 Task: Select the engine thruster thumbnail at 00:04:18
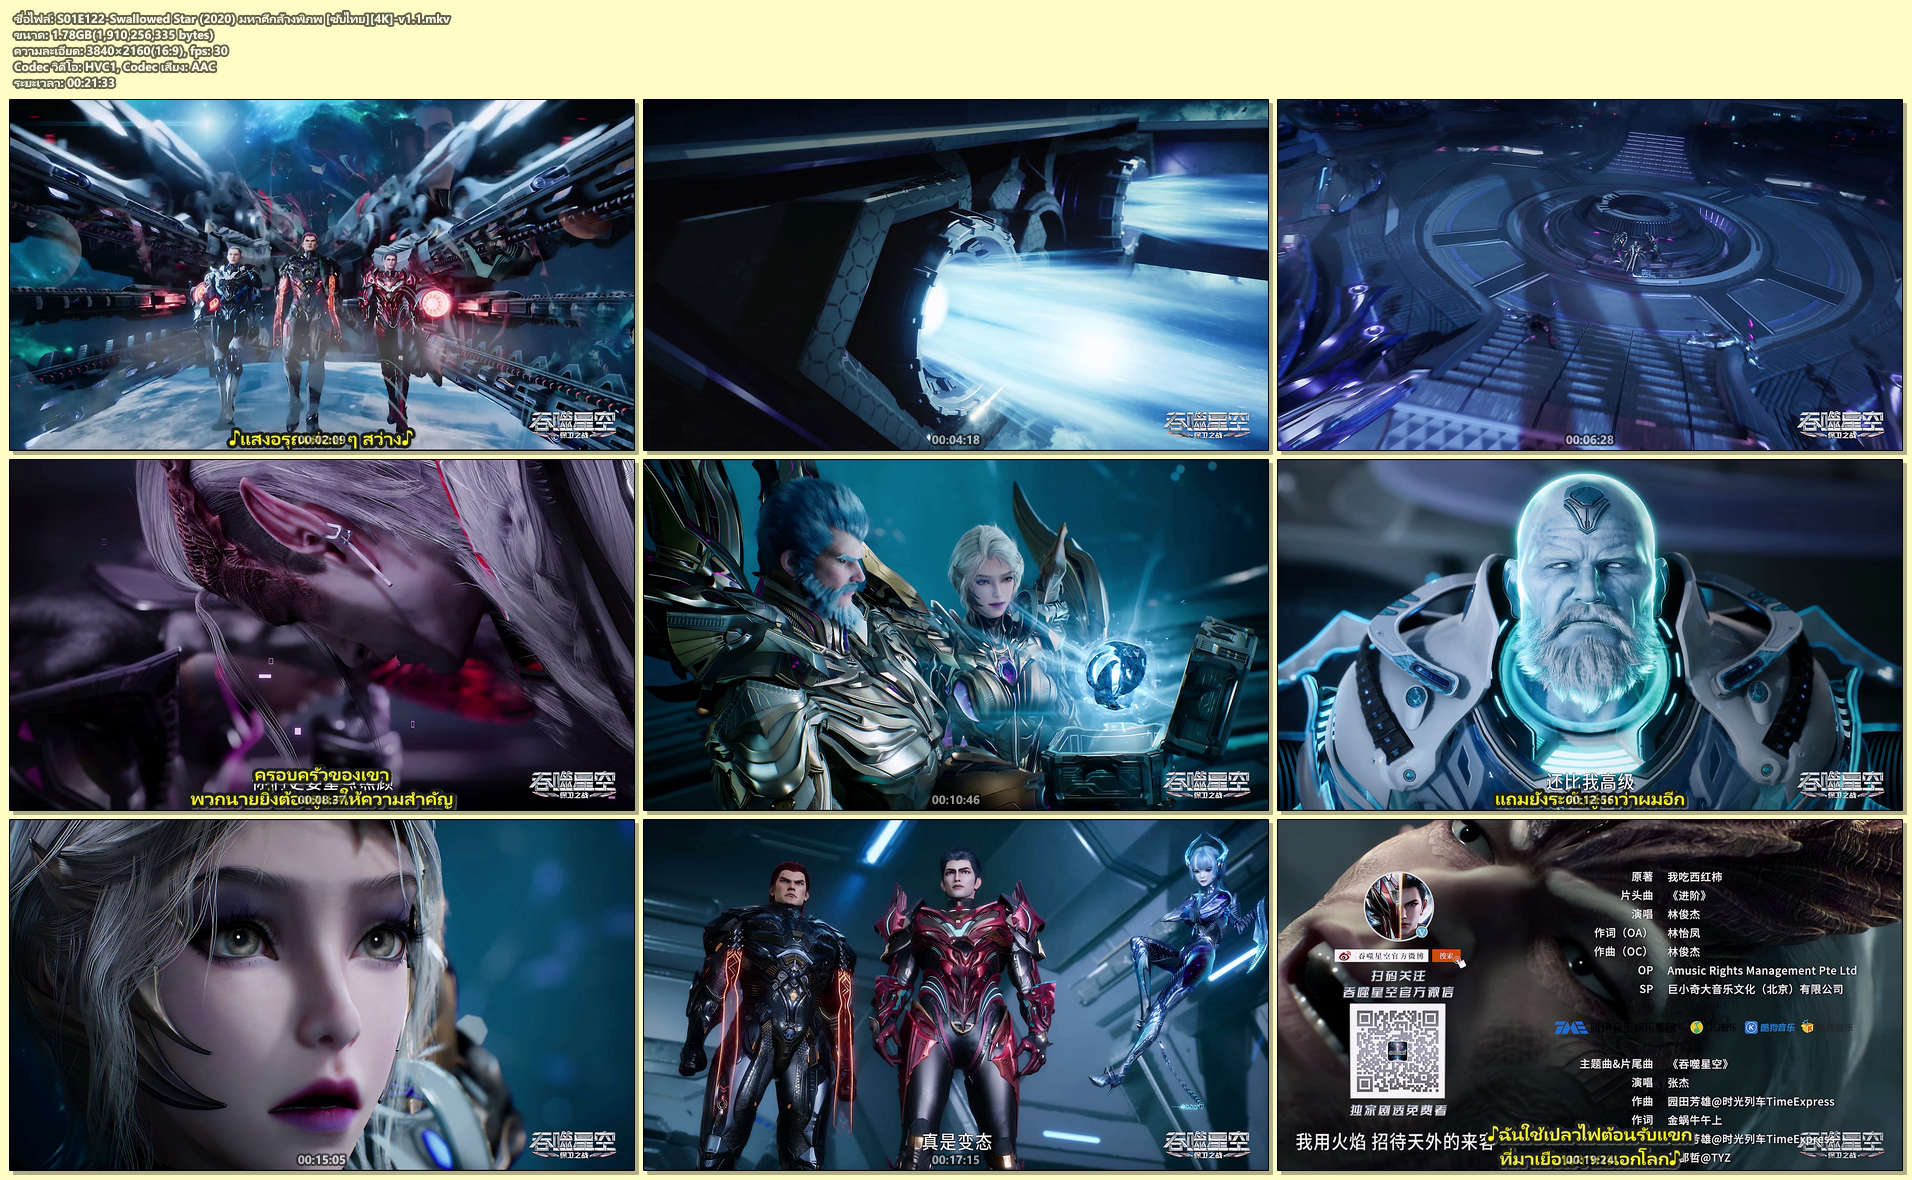pos(955,275)
